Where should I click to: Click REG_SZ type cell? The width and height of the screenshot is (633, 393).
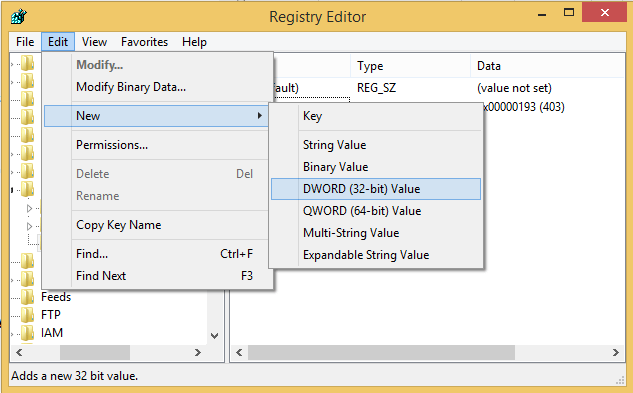376,88
